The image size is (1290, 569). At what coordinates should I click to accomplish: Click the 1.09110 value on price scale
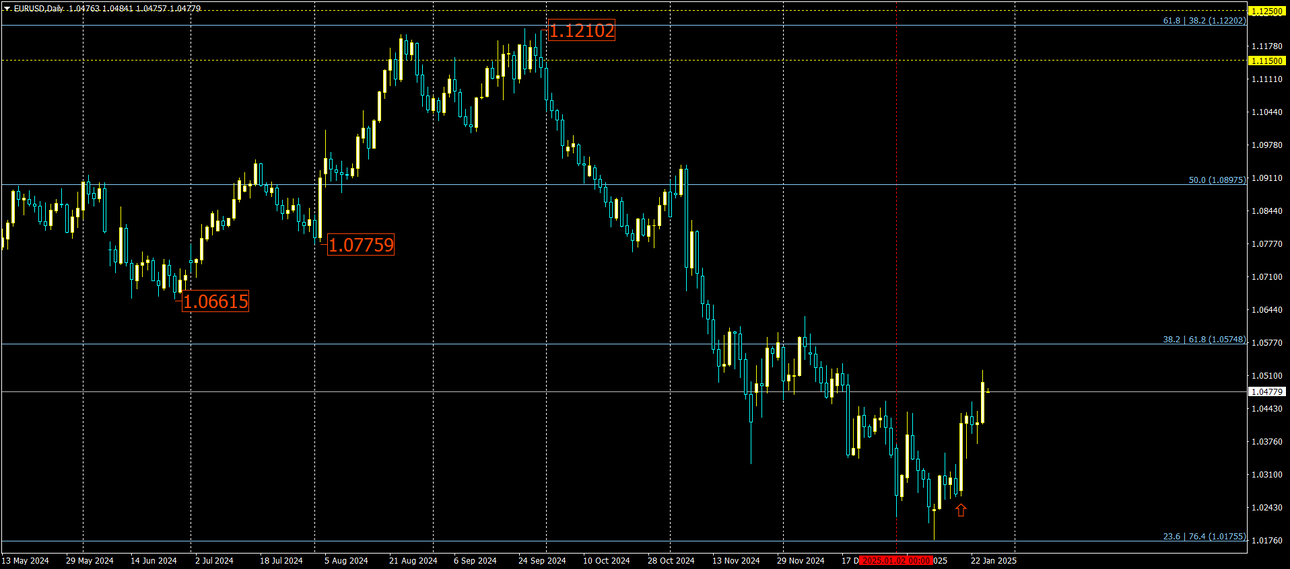pyautogui.click(x=1266, y=178)
